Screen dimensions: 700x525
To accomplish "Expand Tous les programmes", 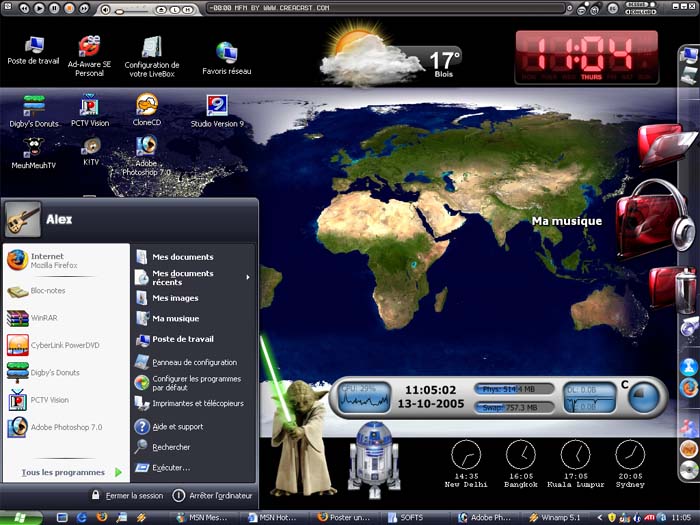I will 71,472.
